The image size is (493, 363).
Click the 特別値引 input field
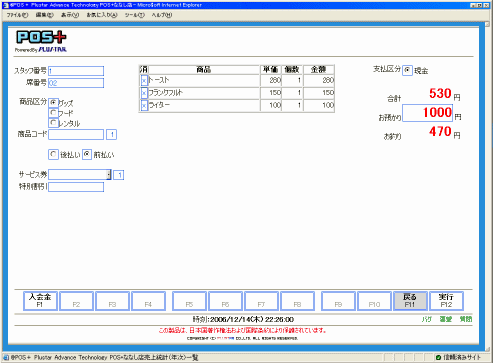pyautogui.click(x=76, y=187)
